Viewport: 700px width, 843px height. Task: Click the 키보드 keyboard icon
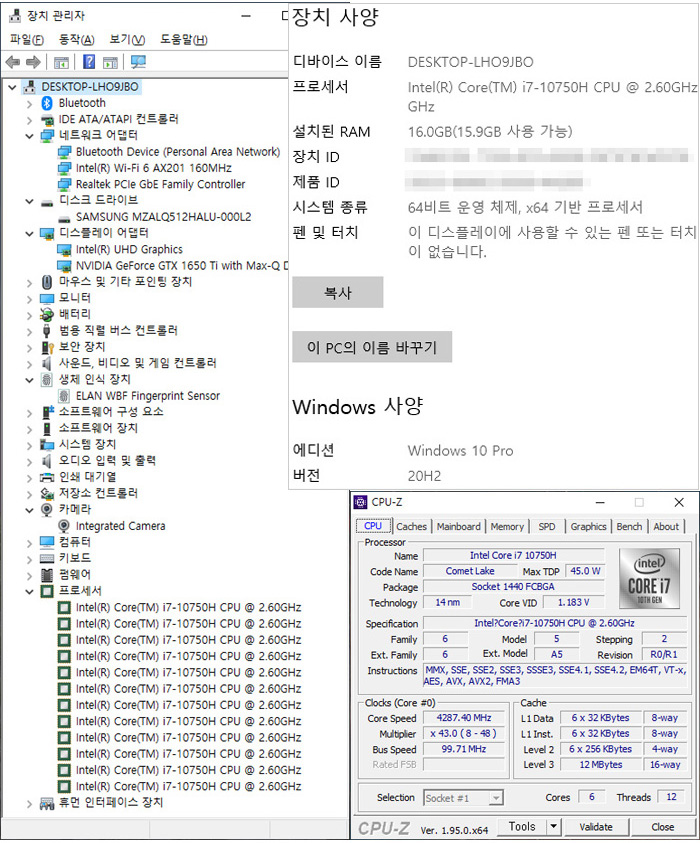(47, 559)
